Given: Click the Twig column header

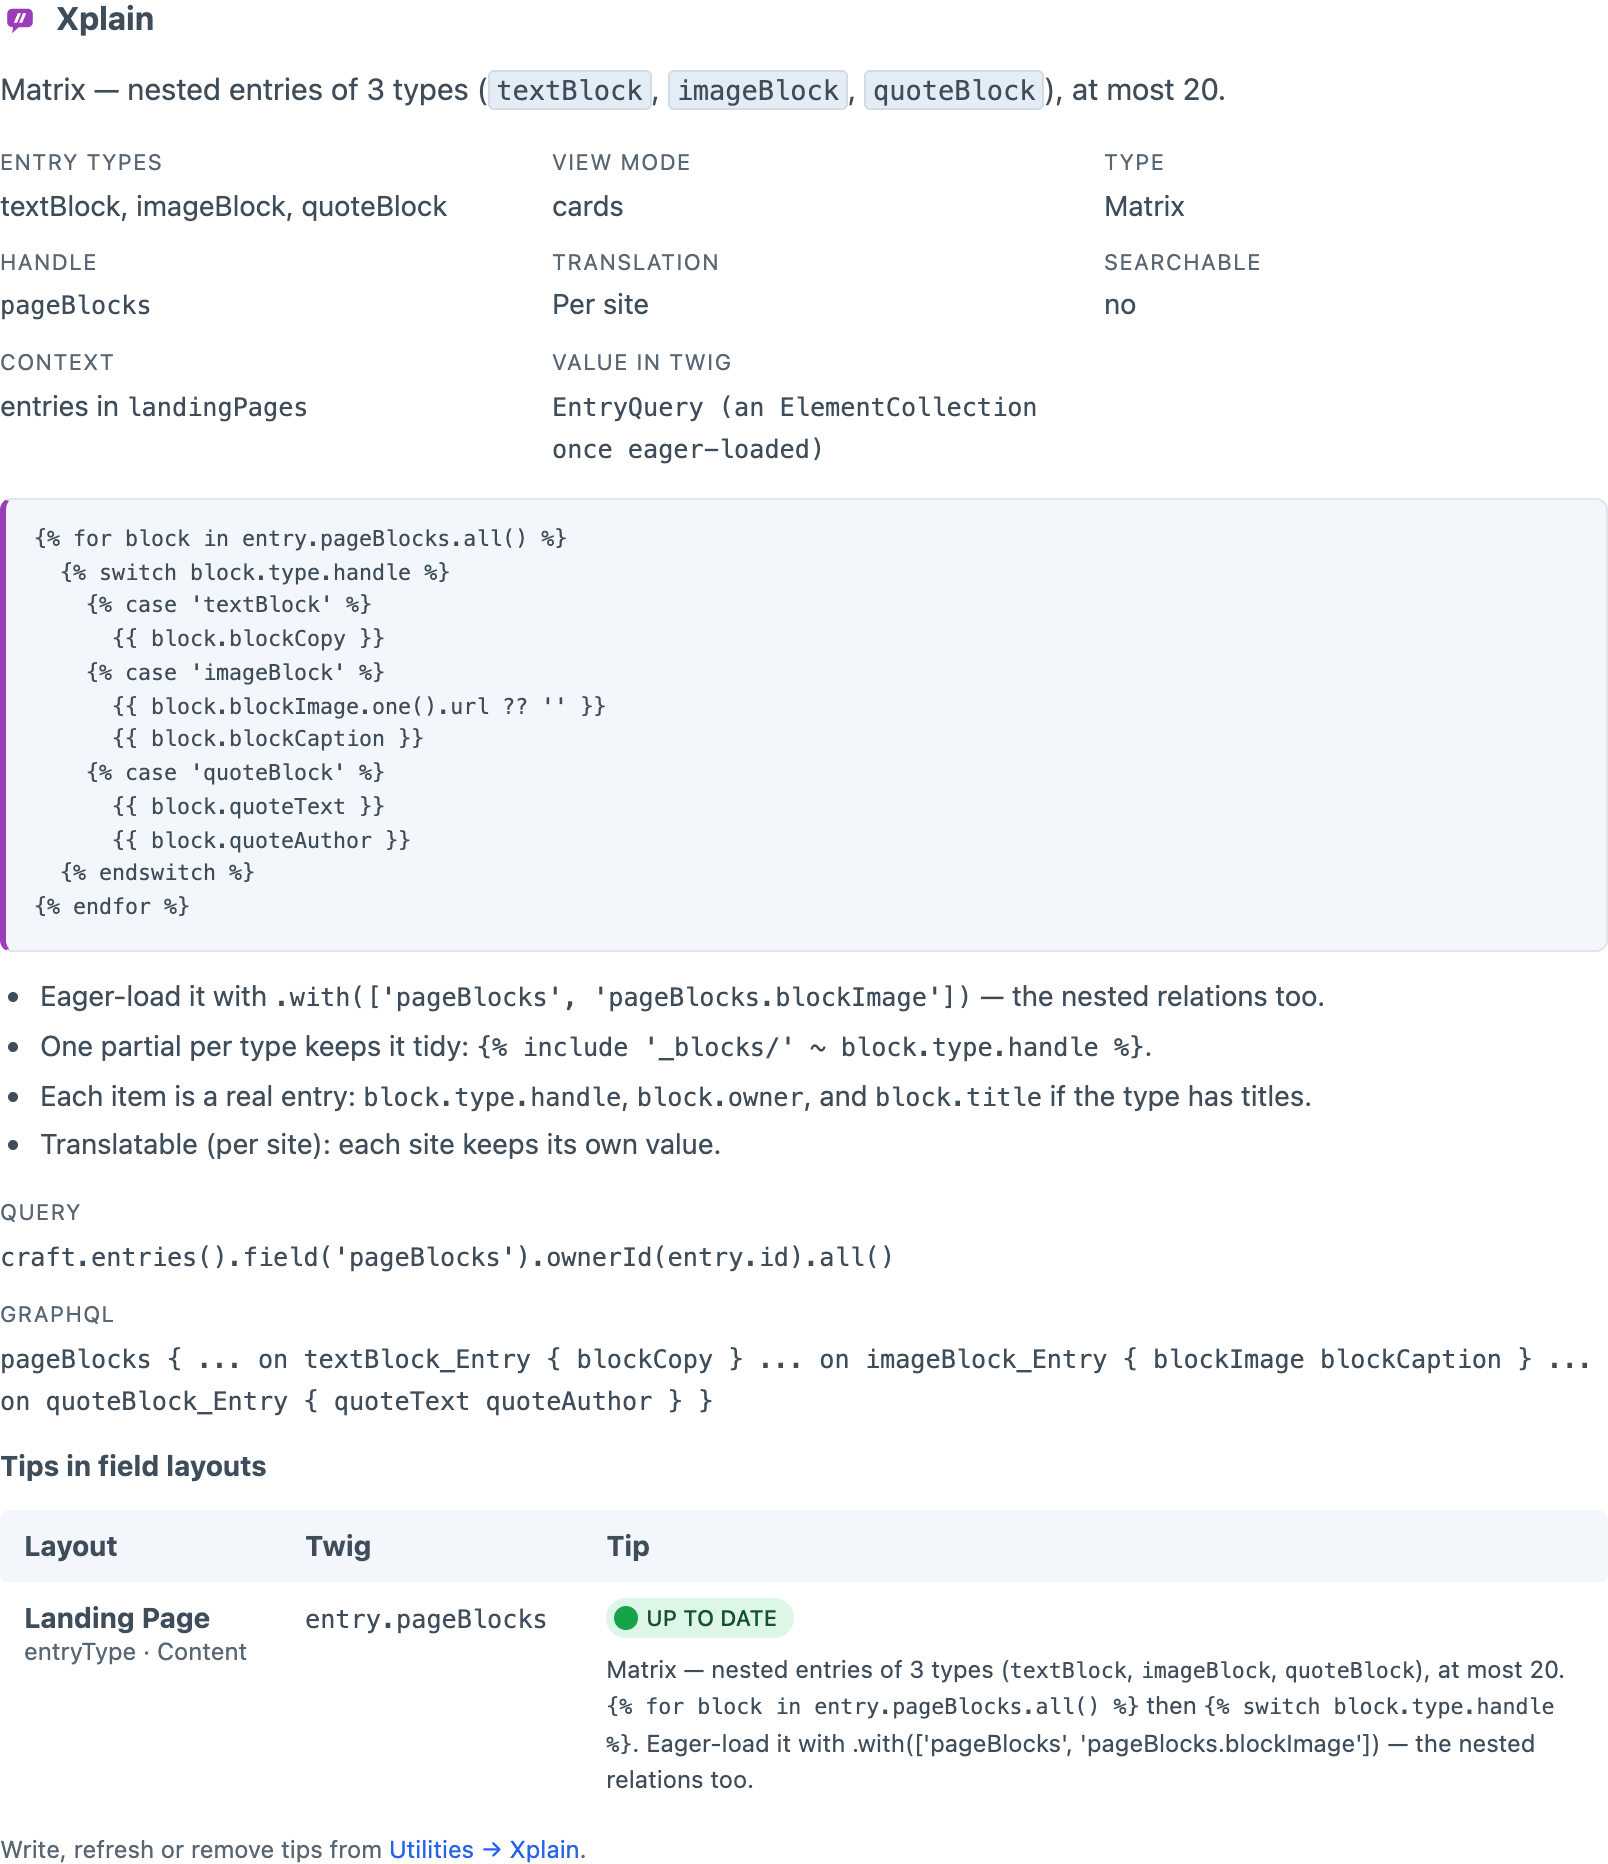Looking at the screenshot, I should pyautogui.click(x=338, y=1546).
